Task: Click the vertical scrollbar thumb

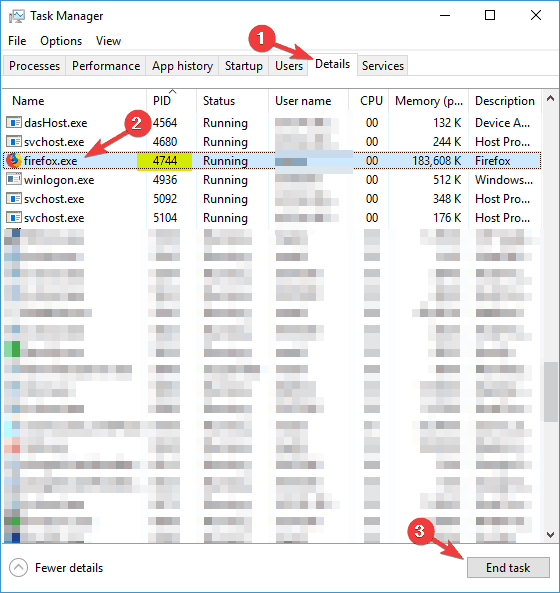Action: point(551,391)
